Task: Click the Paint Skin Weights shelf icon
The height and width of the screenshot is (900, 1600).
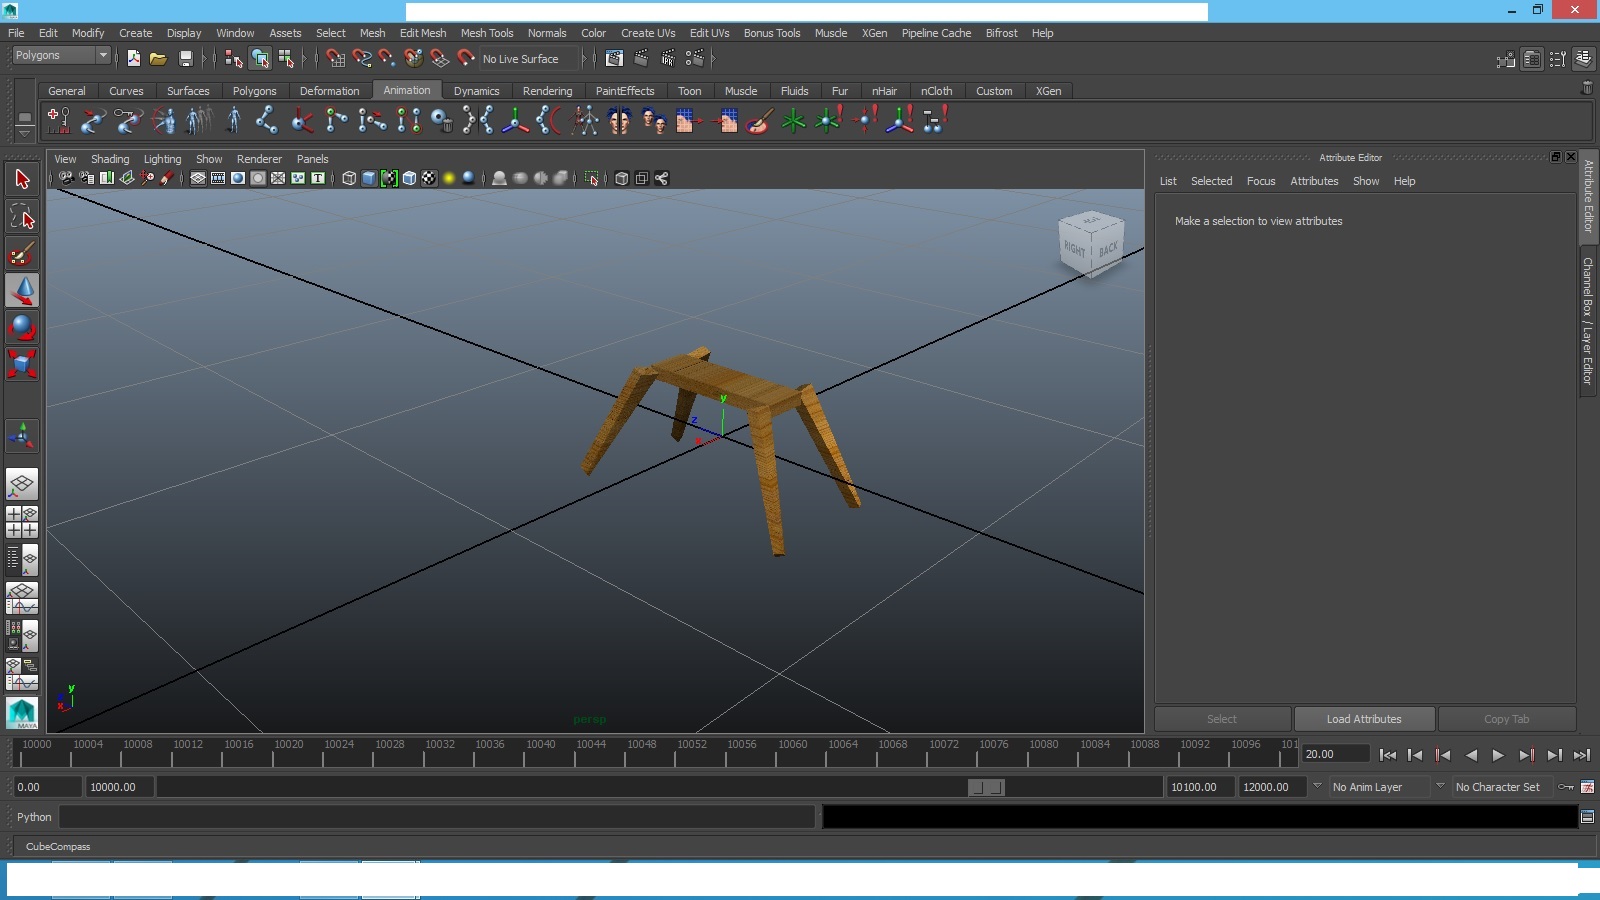Action: click(759, 121)
